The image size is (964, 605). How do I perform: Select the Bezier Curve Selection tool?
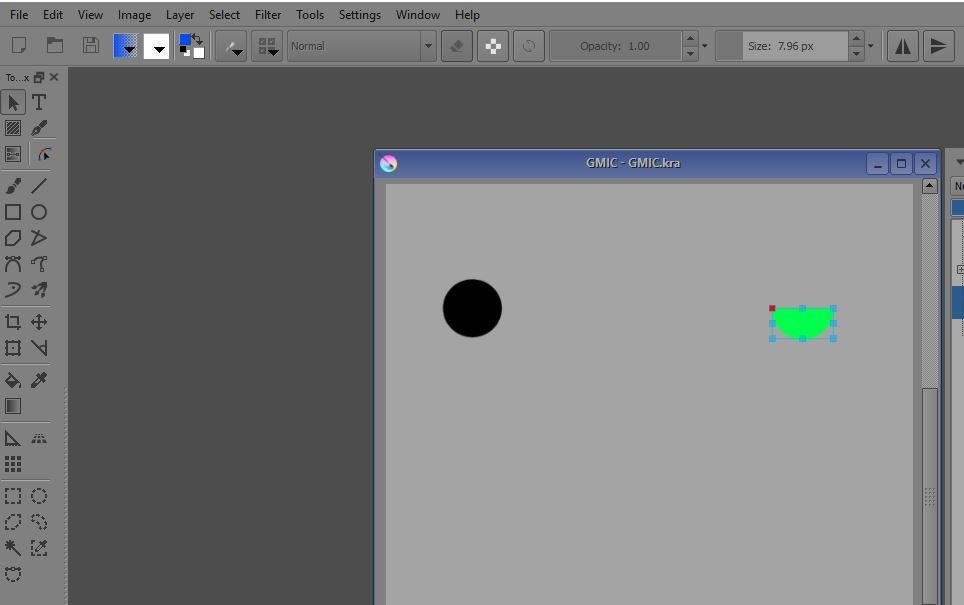pos(13,574)
